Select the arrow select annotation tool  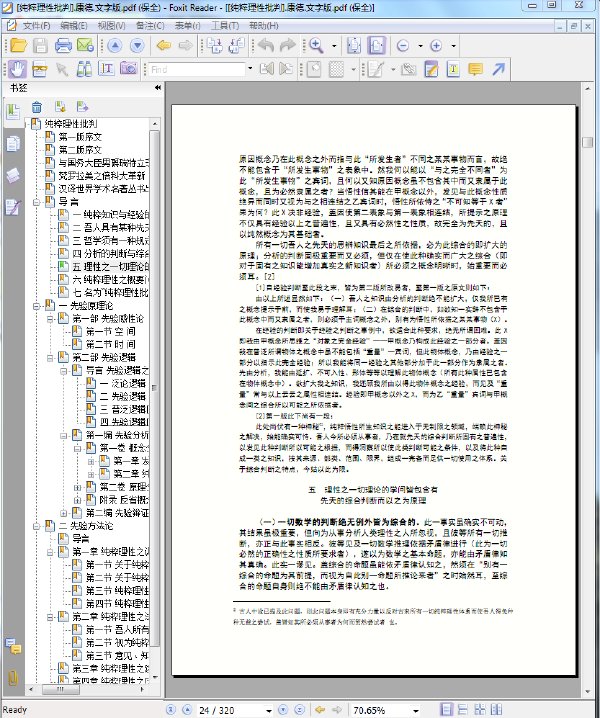coord(61,69)
